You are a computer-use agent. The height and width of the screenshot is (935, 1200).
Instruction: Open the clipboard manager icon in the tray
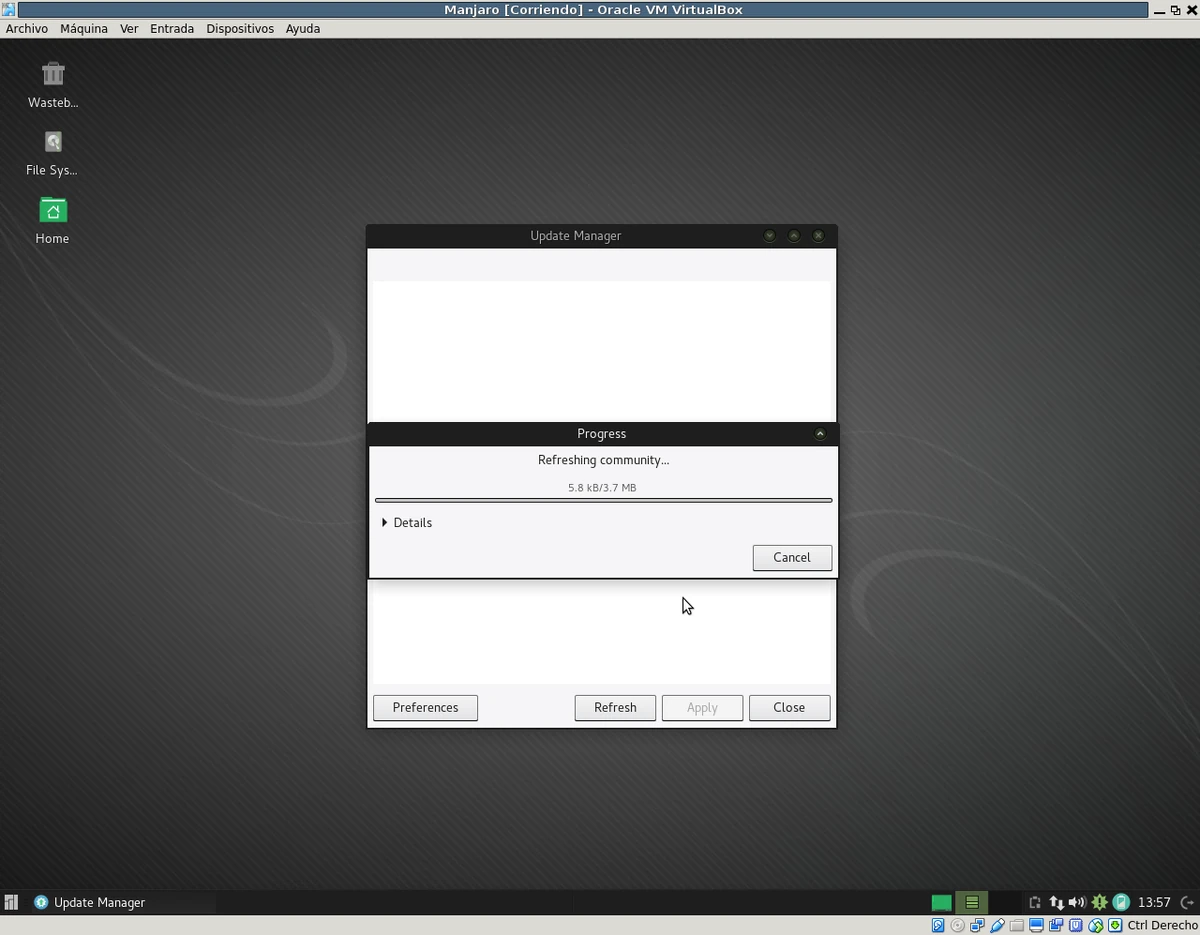(1036, 902)
